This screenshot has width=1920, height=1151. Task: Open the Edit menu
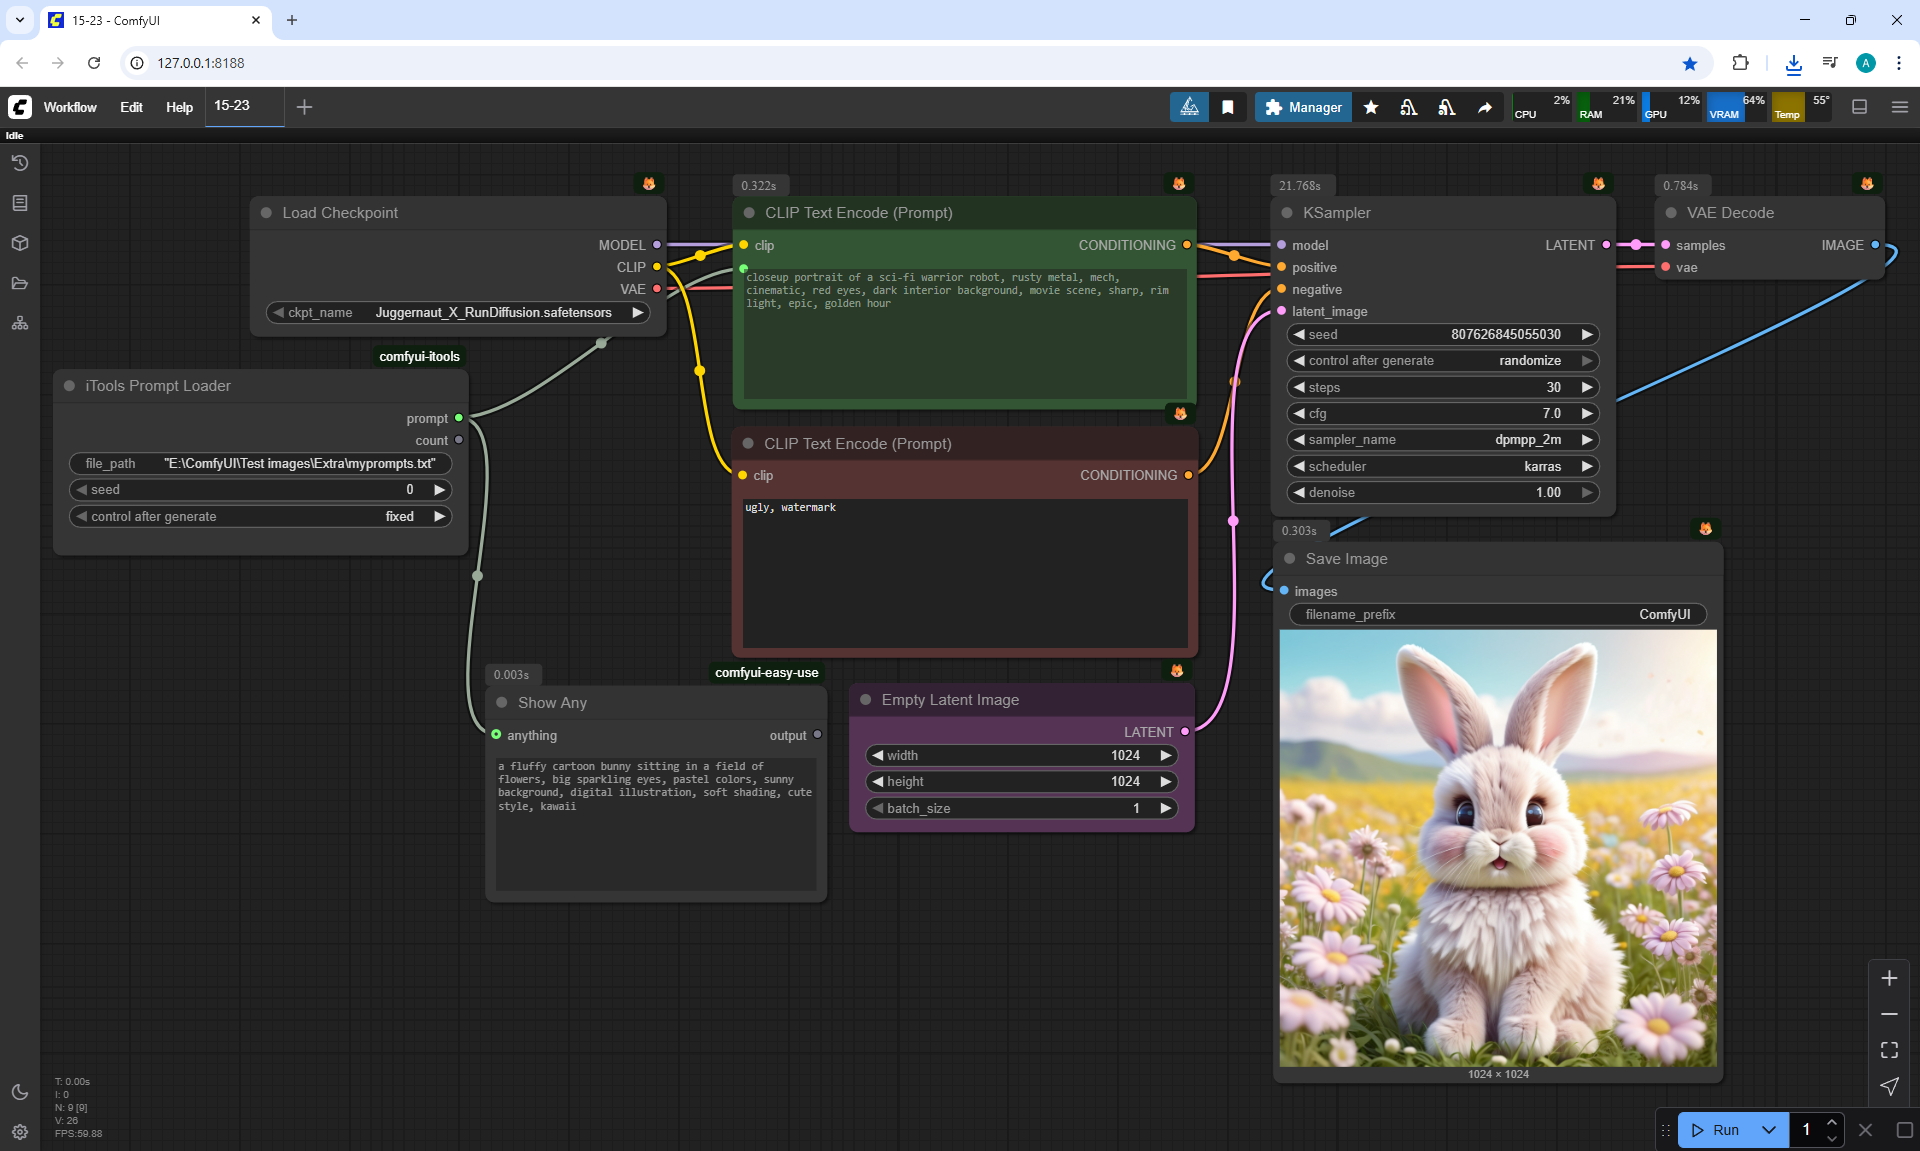click(x=131, y=107)
